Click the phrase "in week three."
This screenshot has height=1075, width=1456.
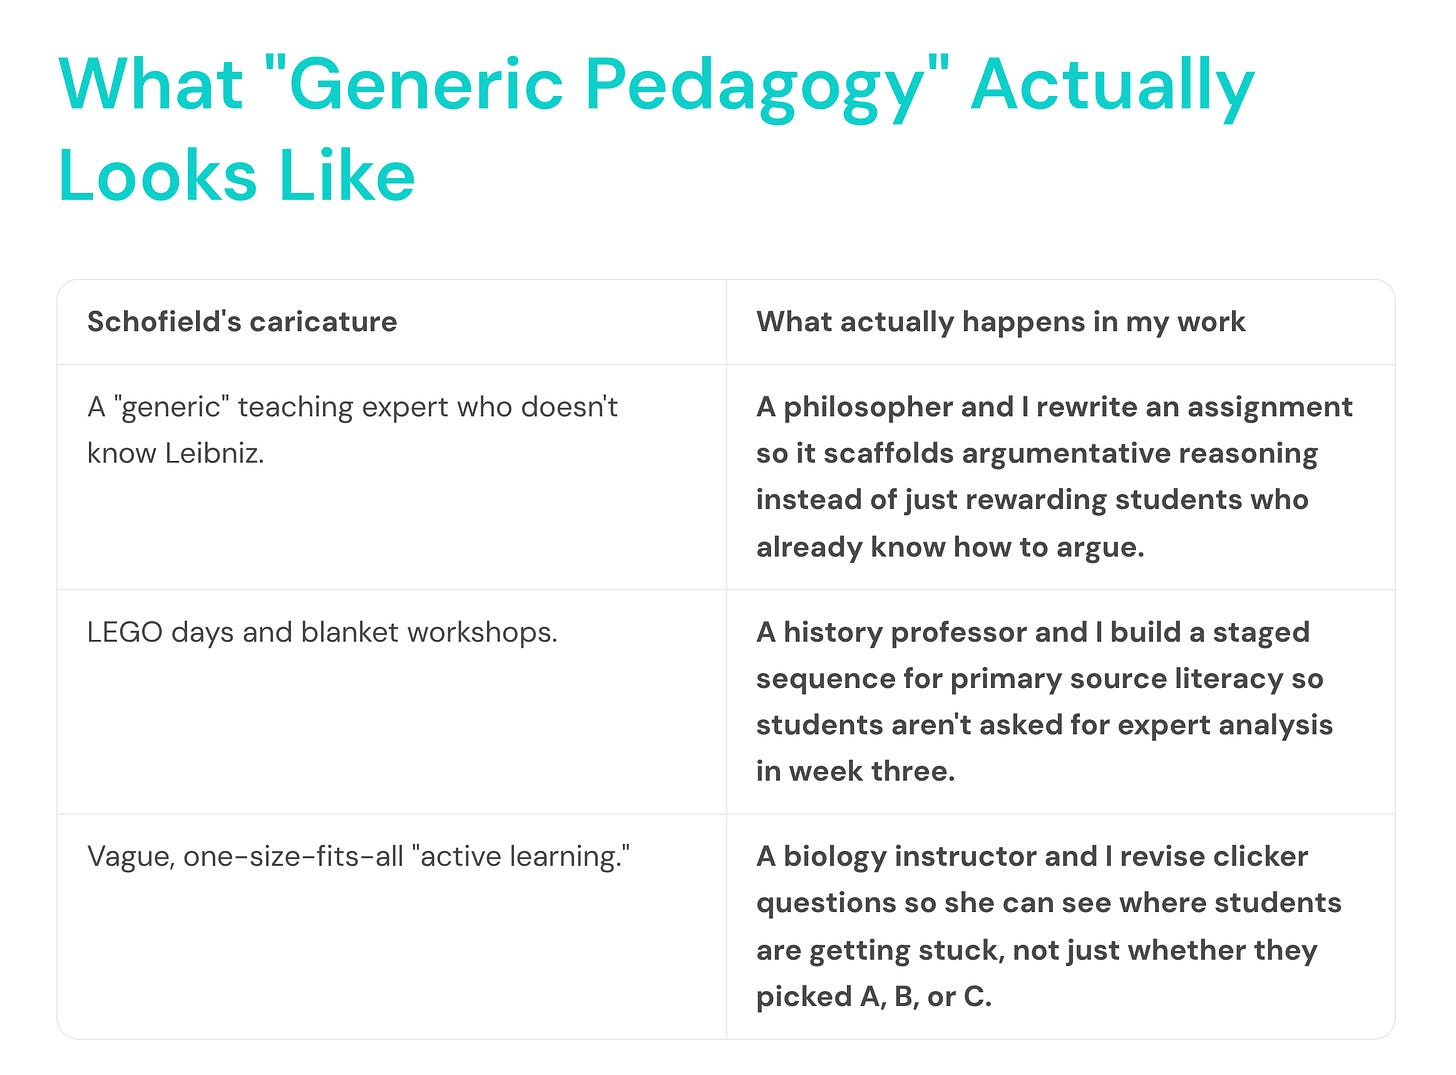(x=856, y=771)
